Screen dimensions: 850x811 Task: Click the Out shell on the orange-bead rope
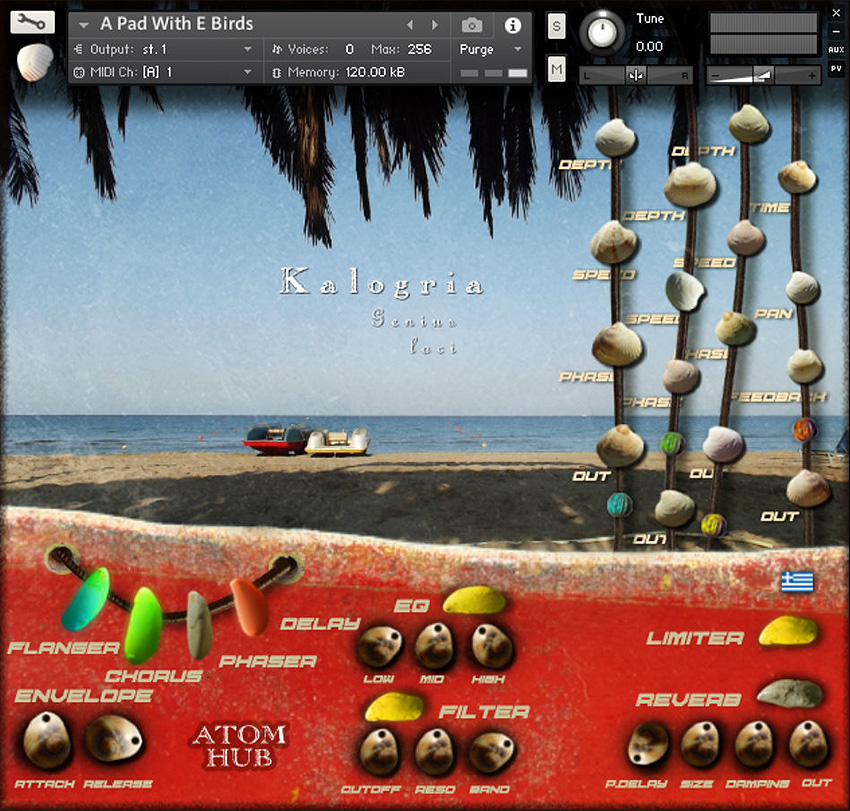tap(807, 488)
